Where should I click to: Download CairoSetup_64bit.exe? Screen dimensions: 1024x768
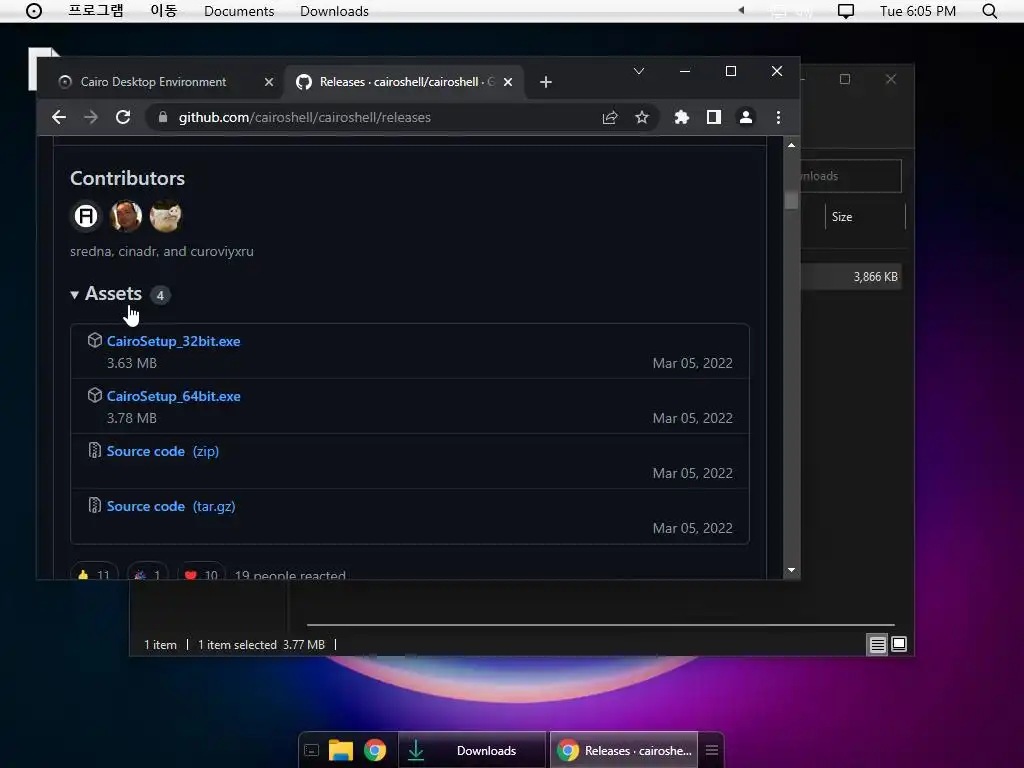coord(174,396)
